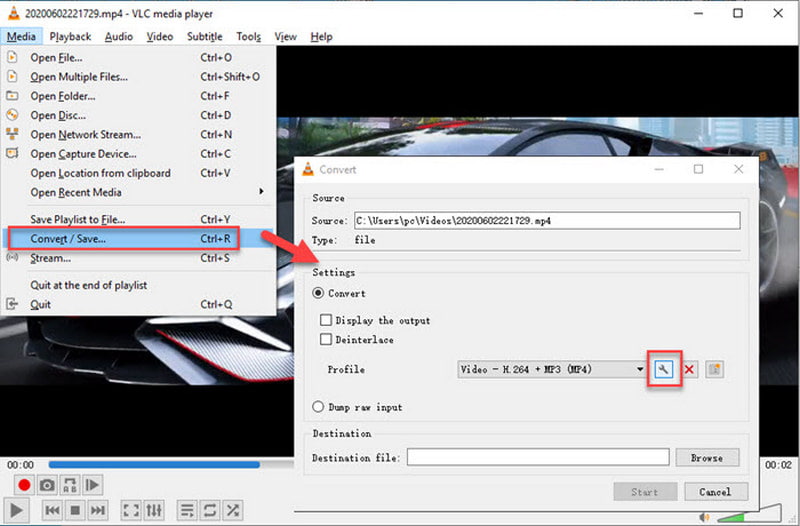Screen dimensions: 800x526
Task: Maximize the Convert dialog window
Action: [x=698, y=169]
